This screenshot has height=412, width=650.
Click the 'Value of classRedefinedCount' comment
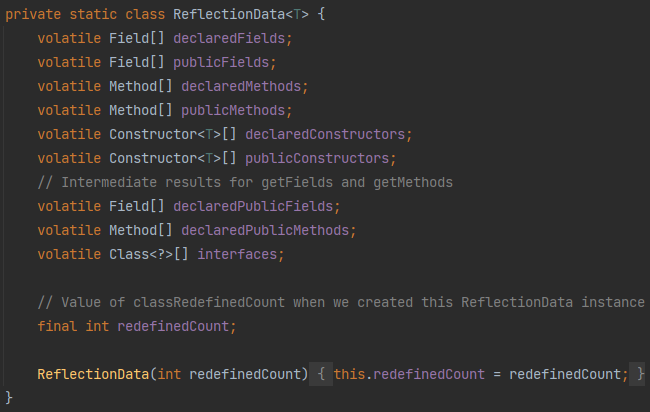[340, 302]
